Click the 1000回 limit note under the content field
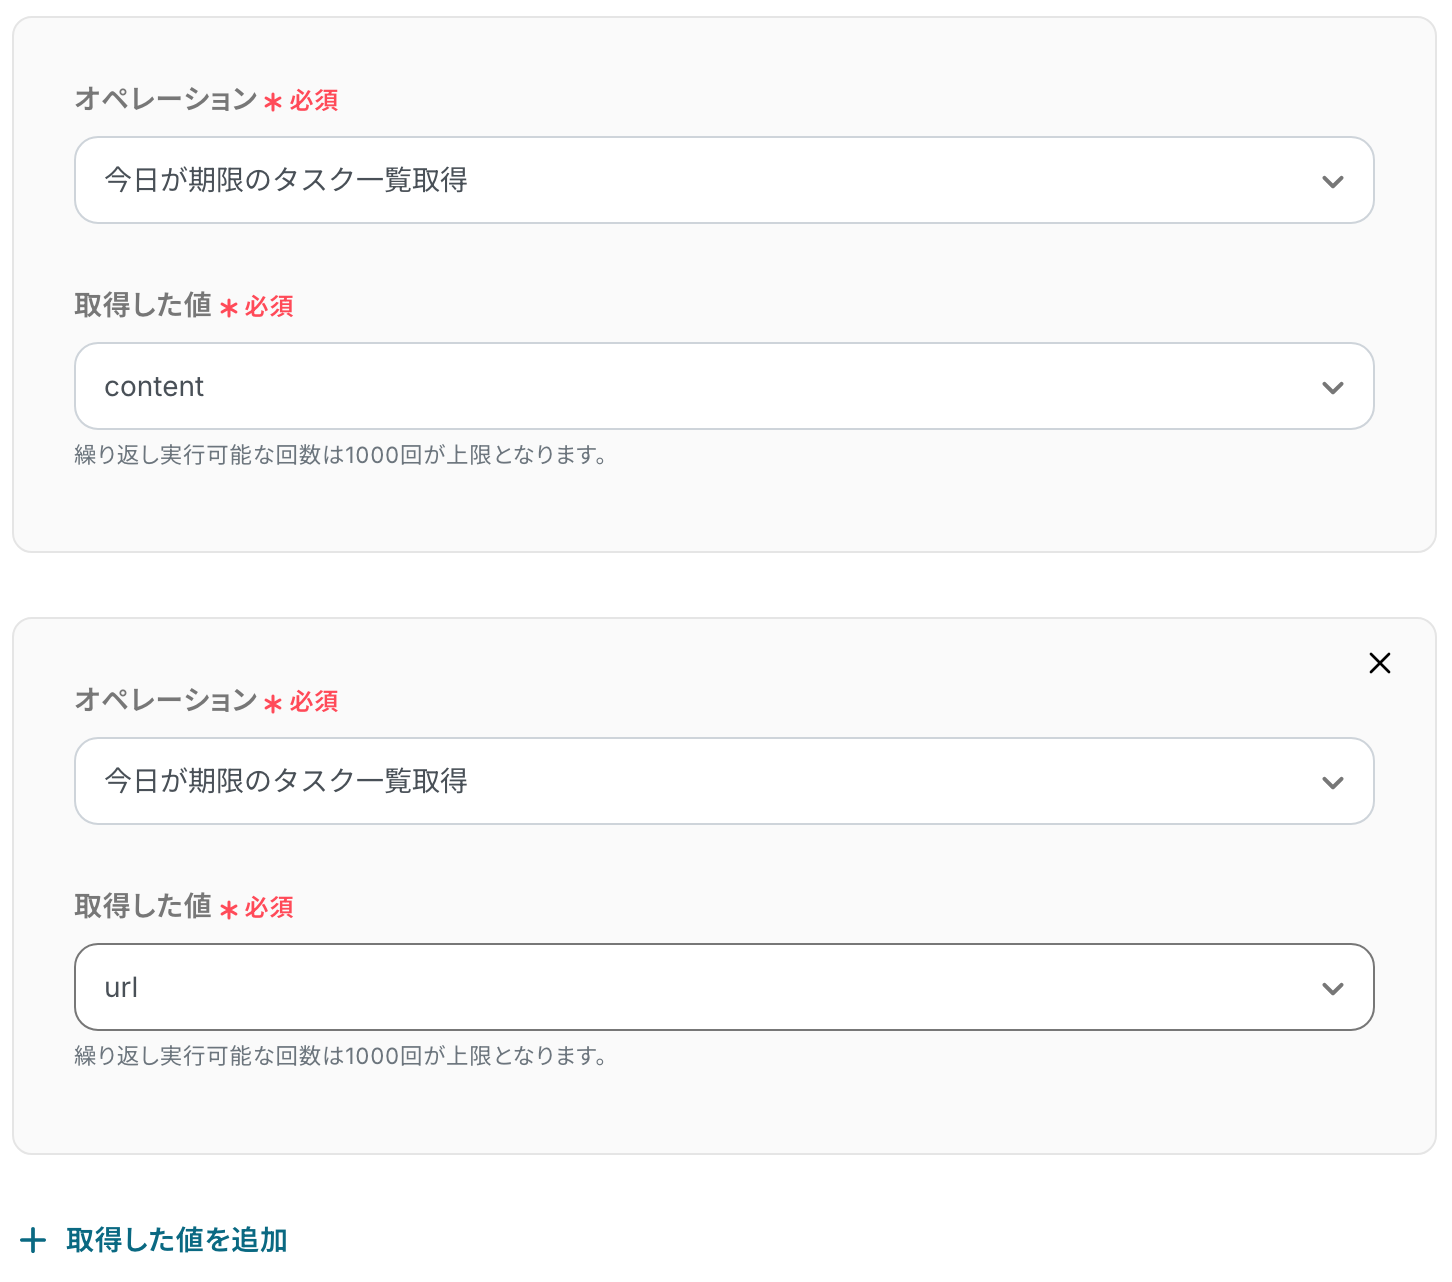 coord(340,455)
